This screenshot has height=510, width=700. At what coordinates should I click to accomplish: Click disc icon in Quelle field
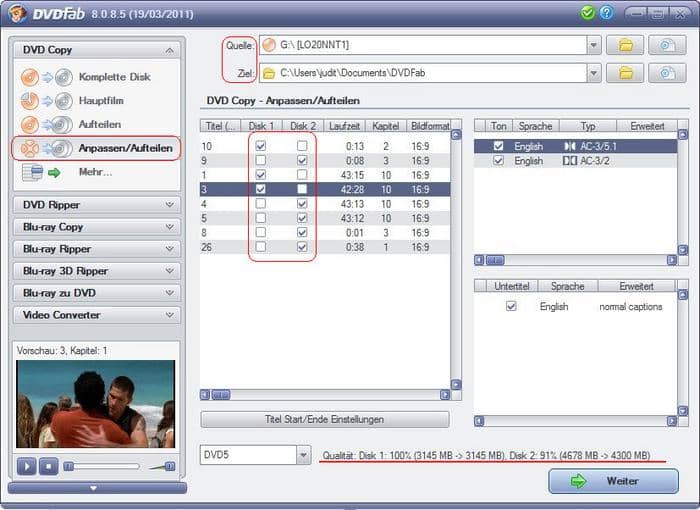(x=269, y=45)
